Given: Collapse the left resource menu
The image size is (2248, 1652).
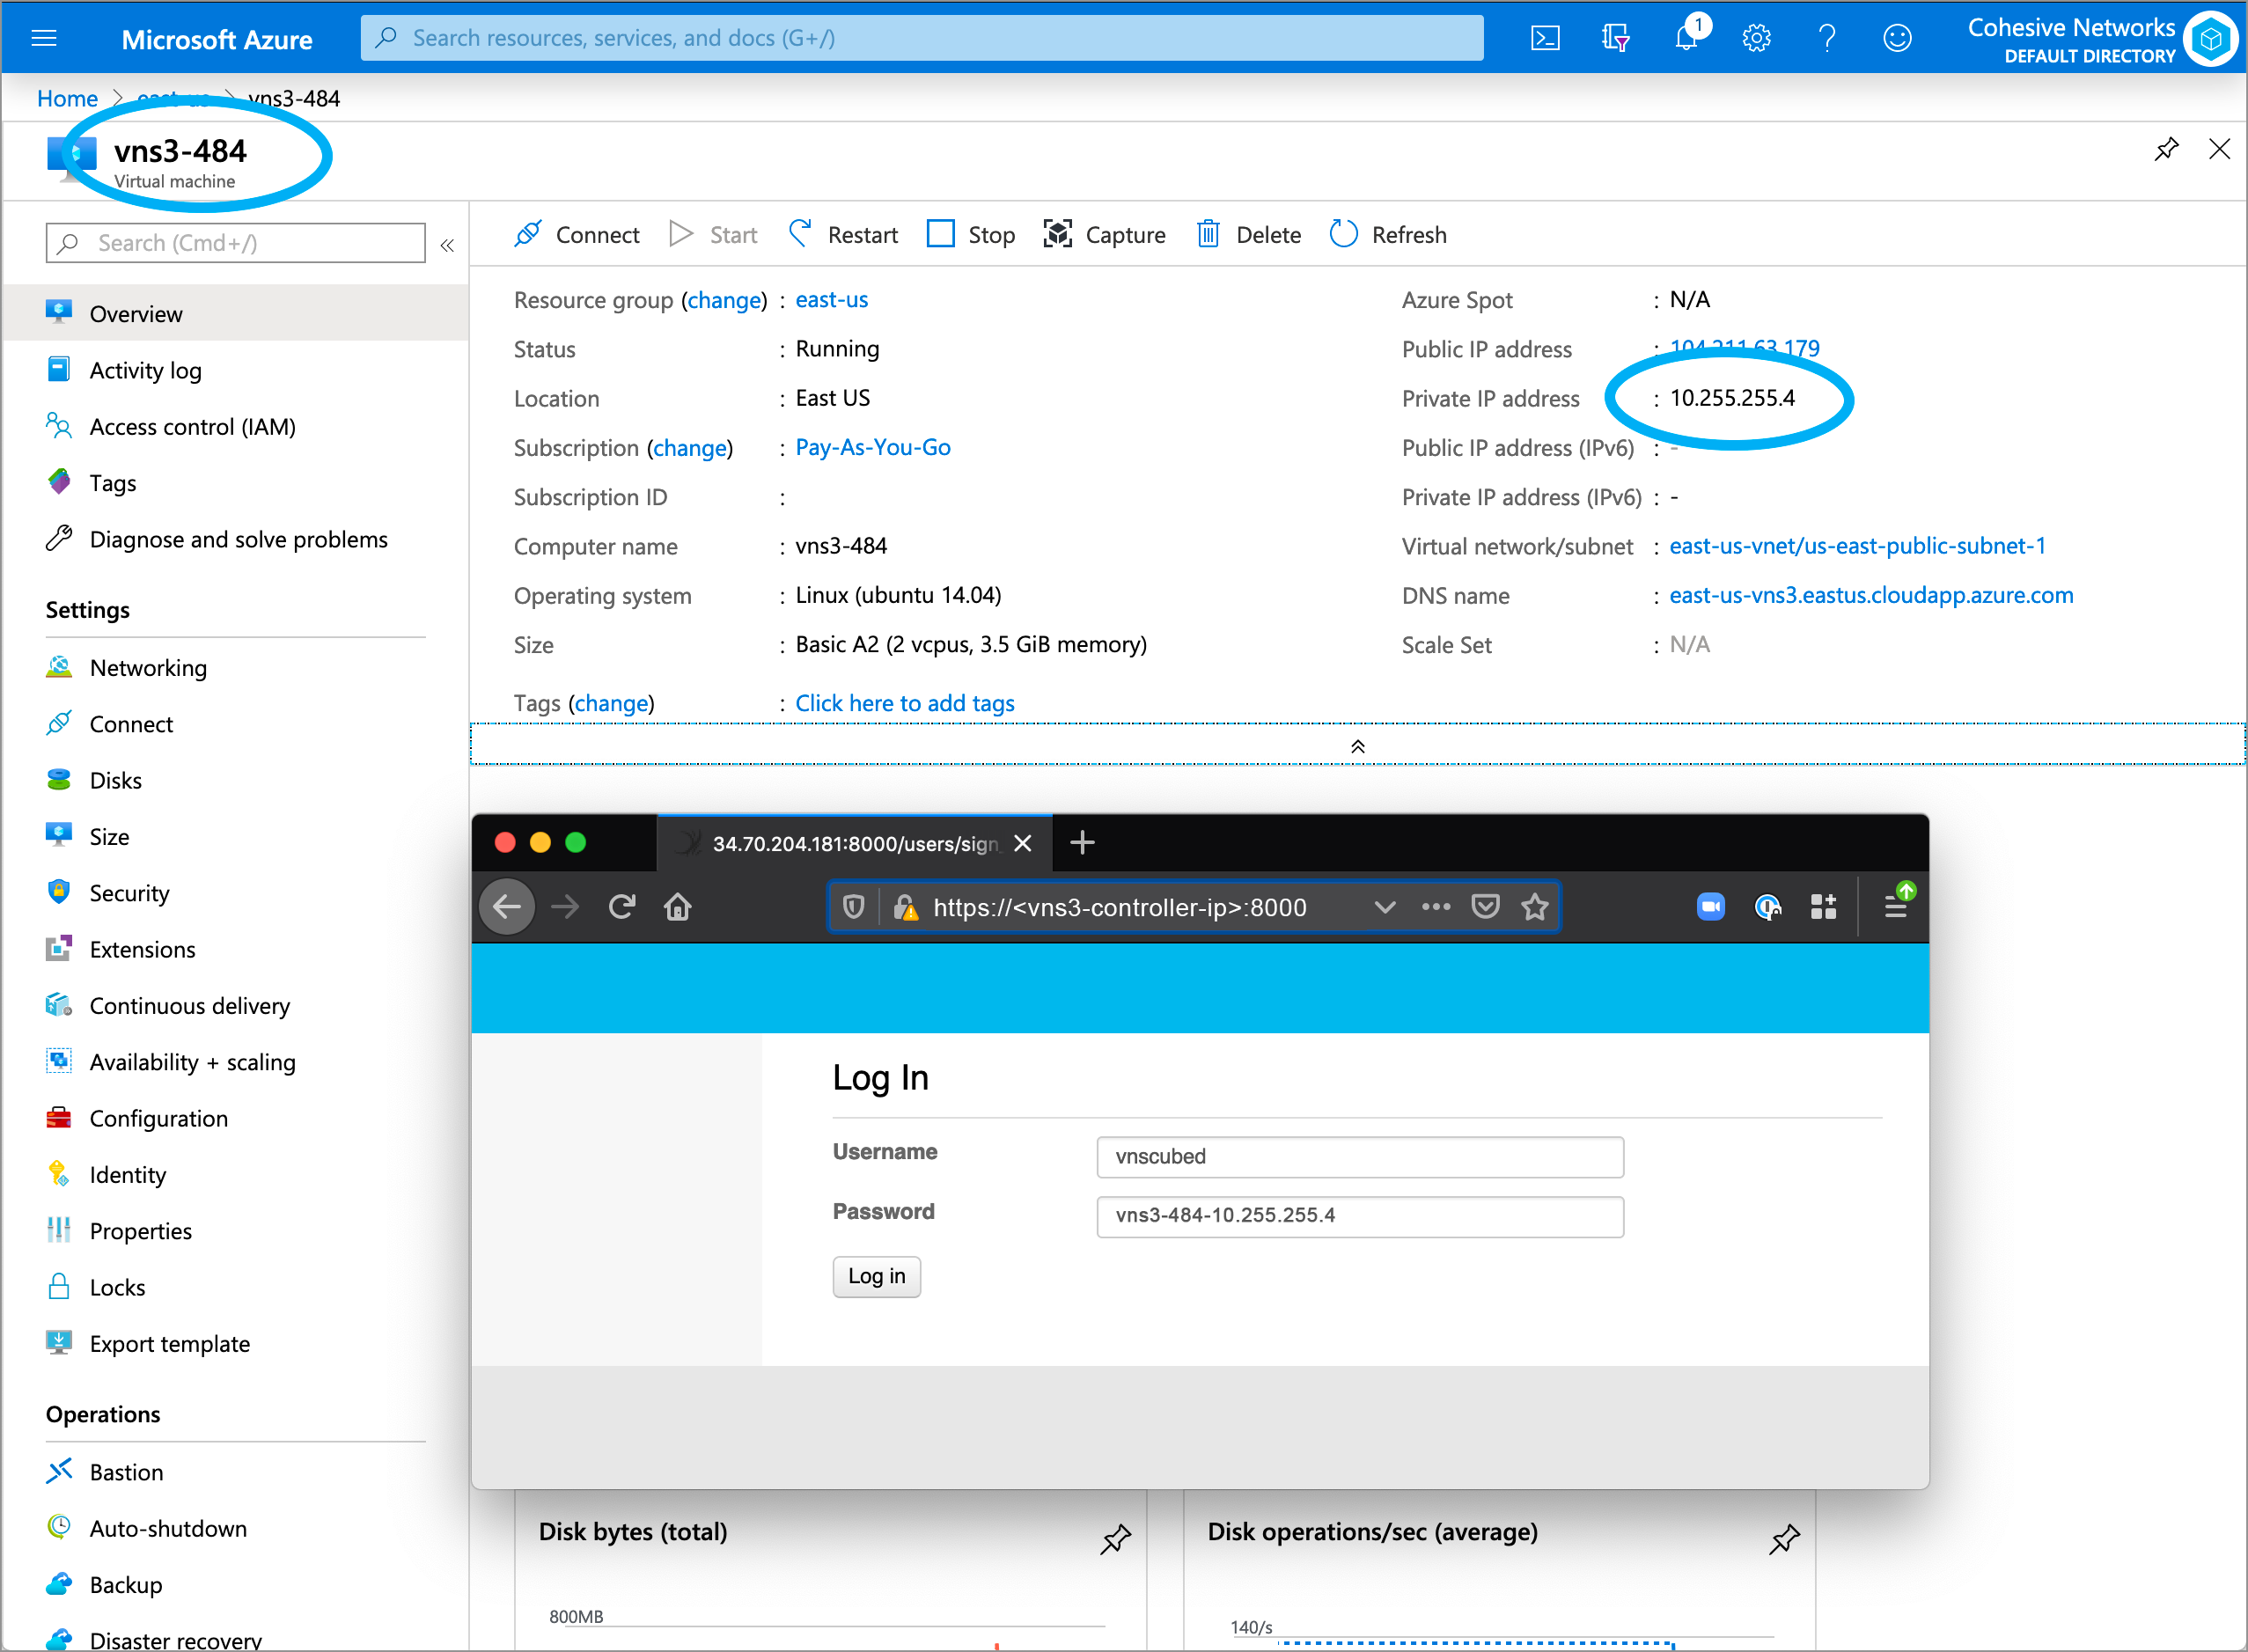Looking at the screenshot, I should pyautogui.click(x=447, y=245).
